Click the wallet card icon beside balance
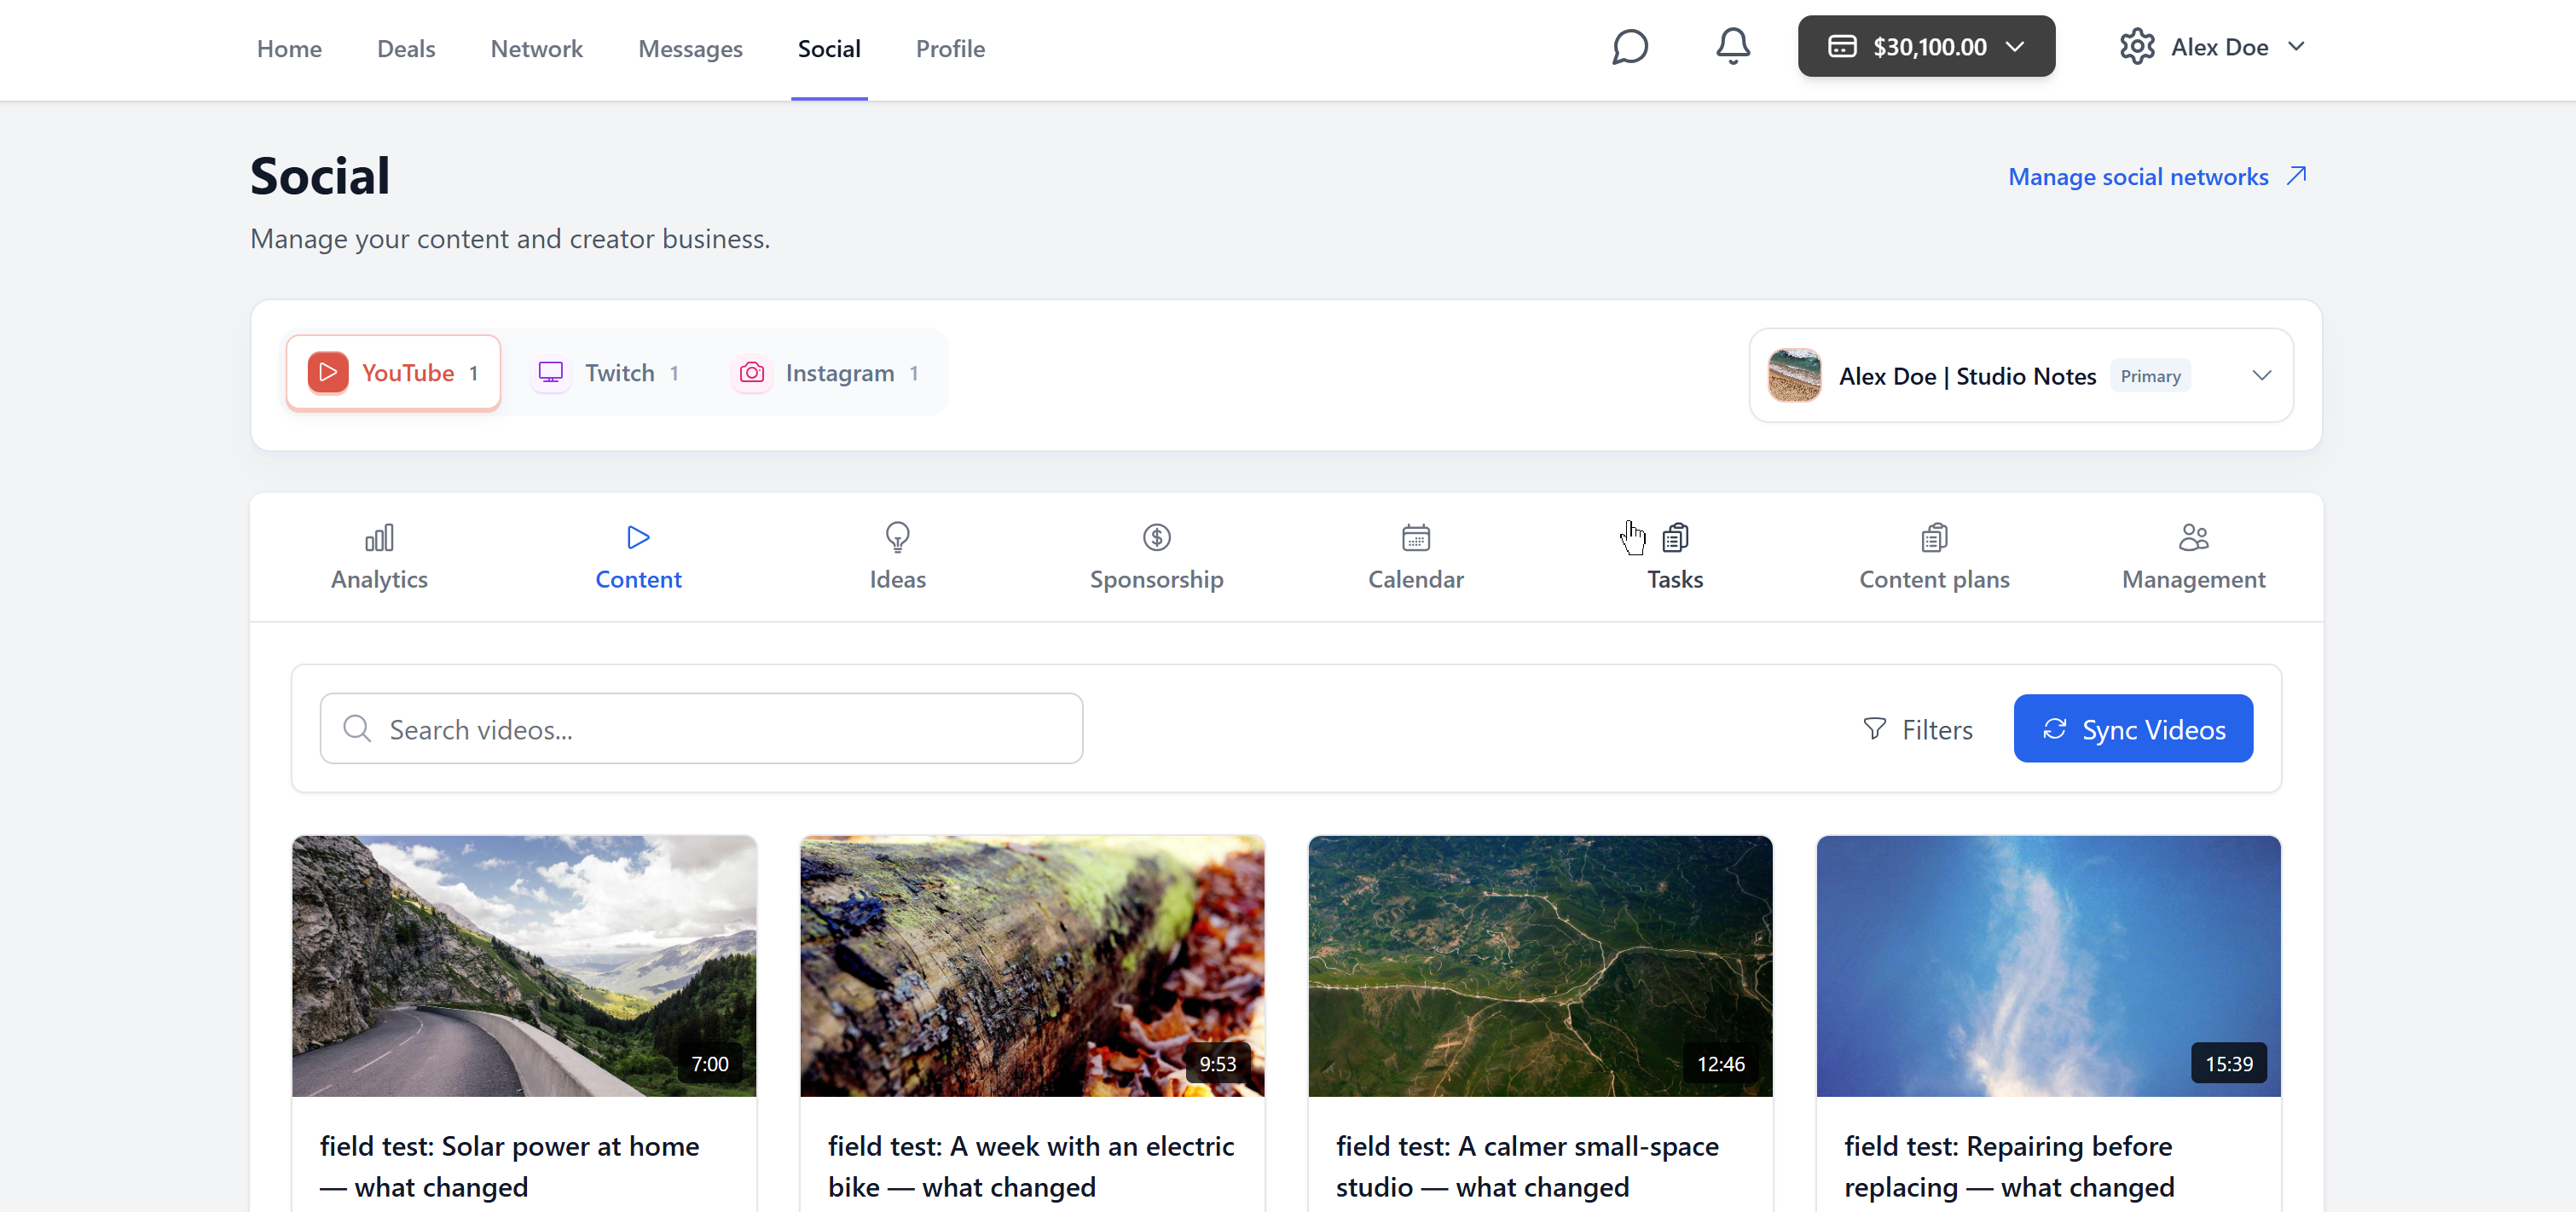Image resolution: width=2576 pixels, height=1212 pixels. tap(1842, 47)
